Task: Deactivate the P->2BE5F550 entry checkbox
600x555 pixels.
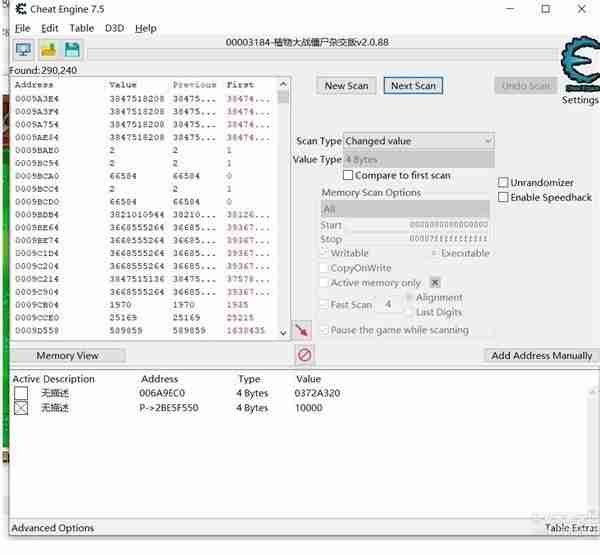Action: (21, 408)
